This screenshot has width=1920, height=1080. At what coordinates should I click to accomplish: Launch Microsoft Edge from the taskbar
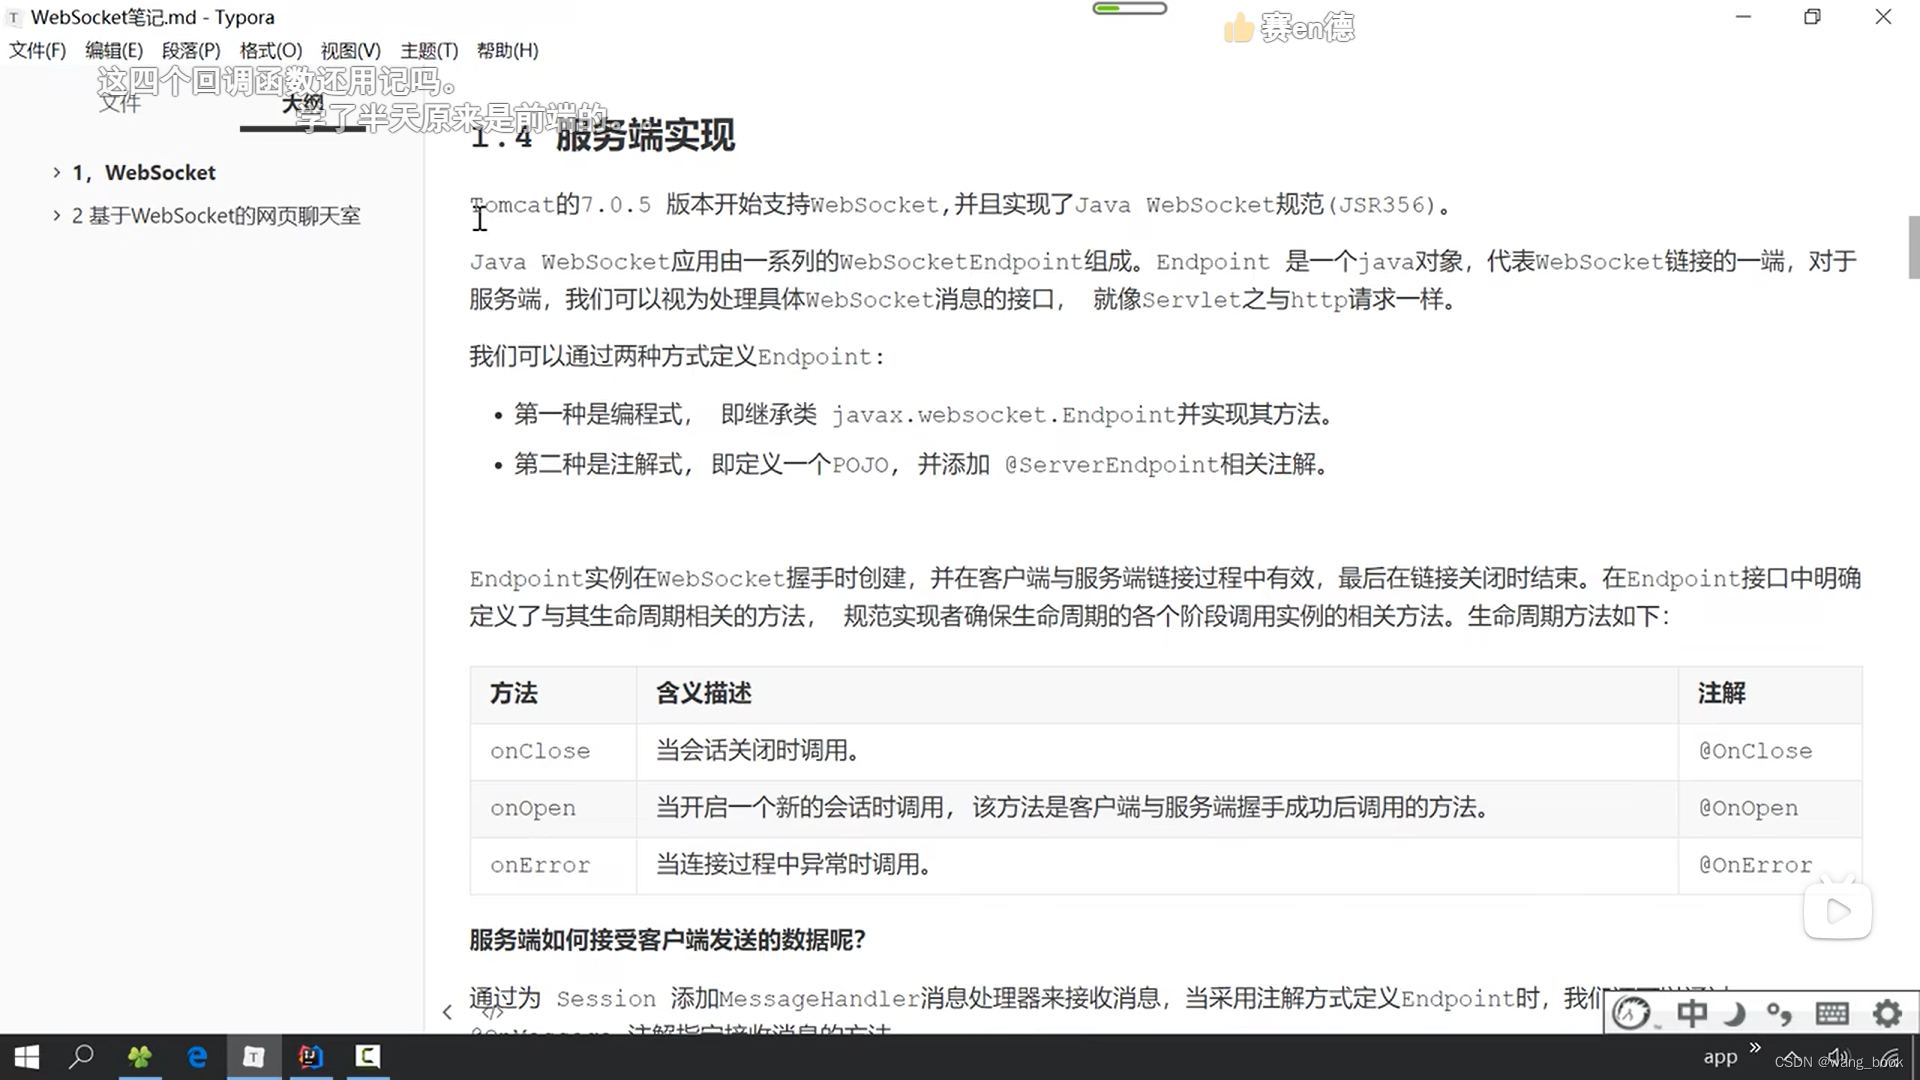[197, 1057]
